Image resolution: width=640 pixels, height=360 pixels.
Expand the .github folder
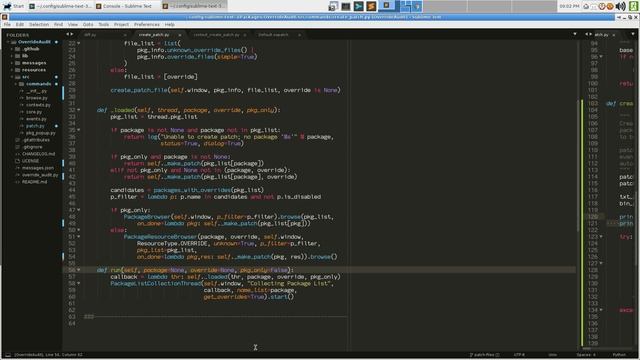(12, 49)
